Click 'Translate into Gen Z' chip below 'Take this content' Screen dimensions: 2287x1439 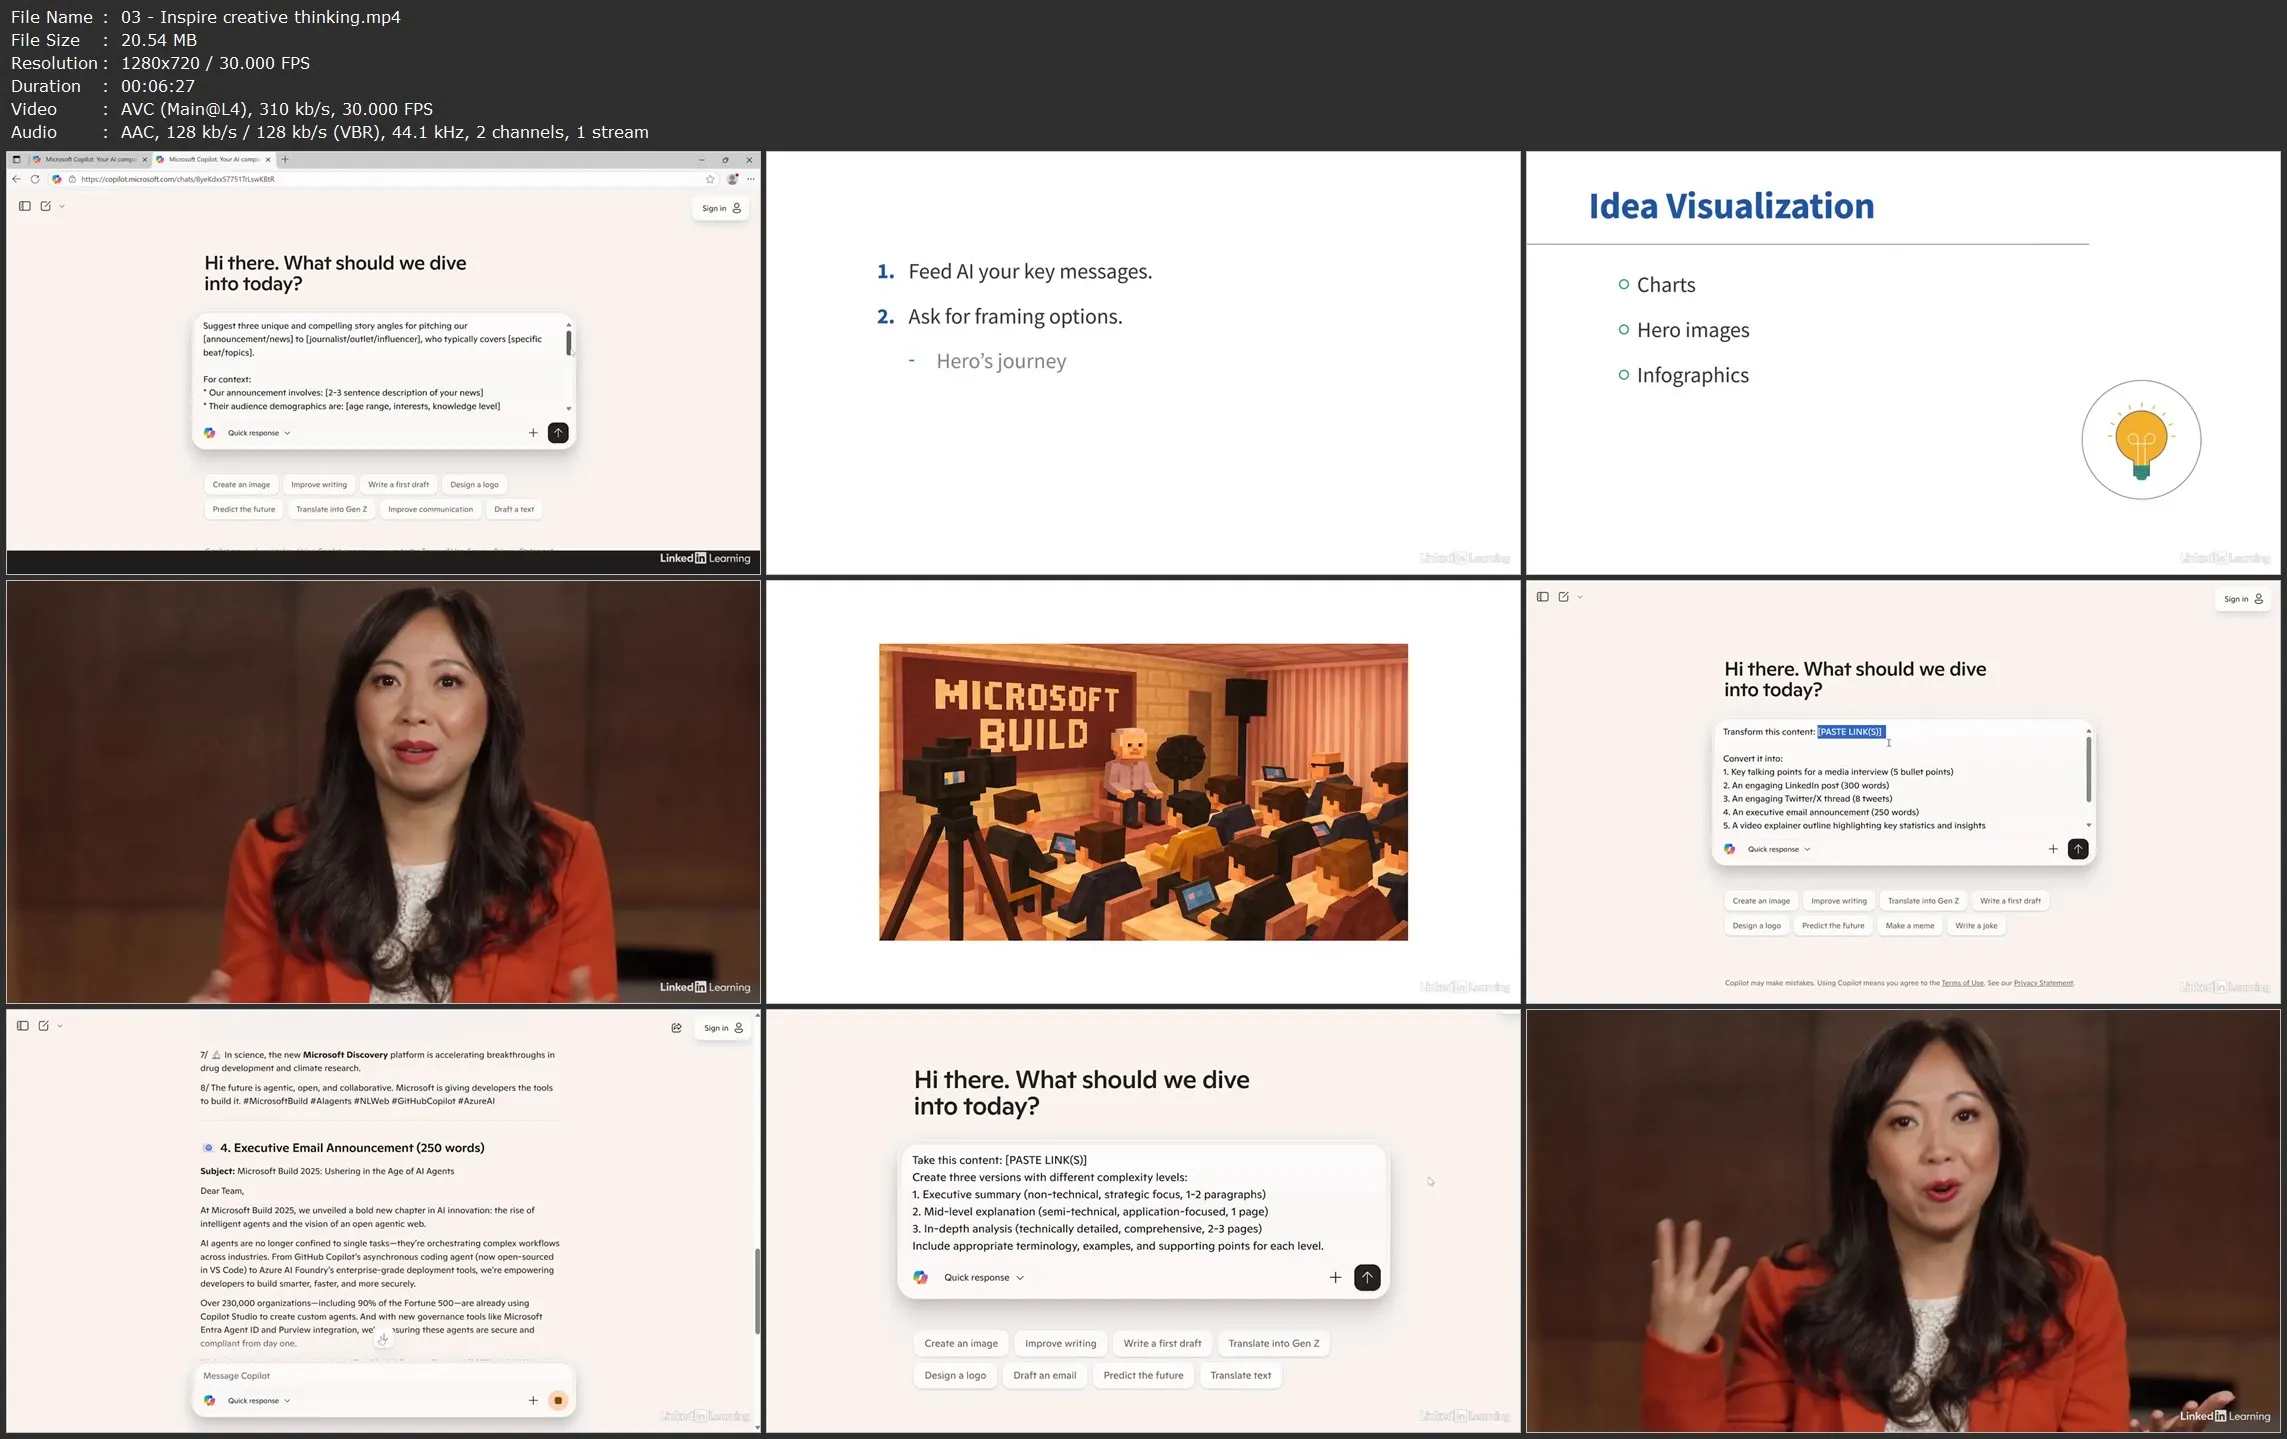point(1273,1344)
